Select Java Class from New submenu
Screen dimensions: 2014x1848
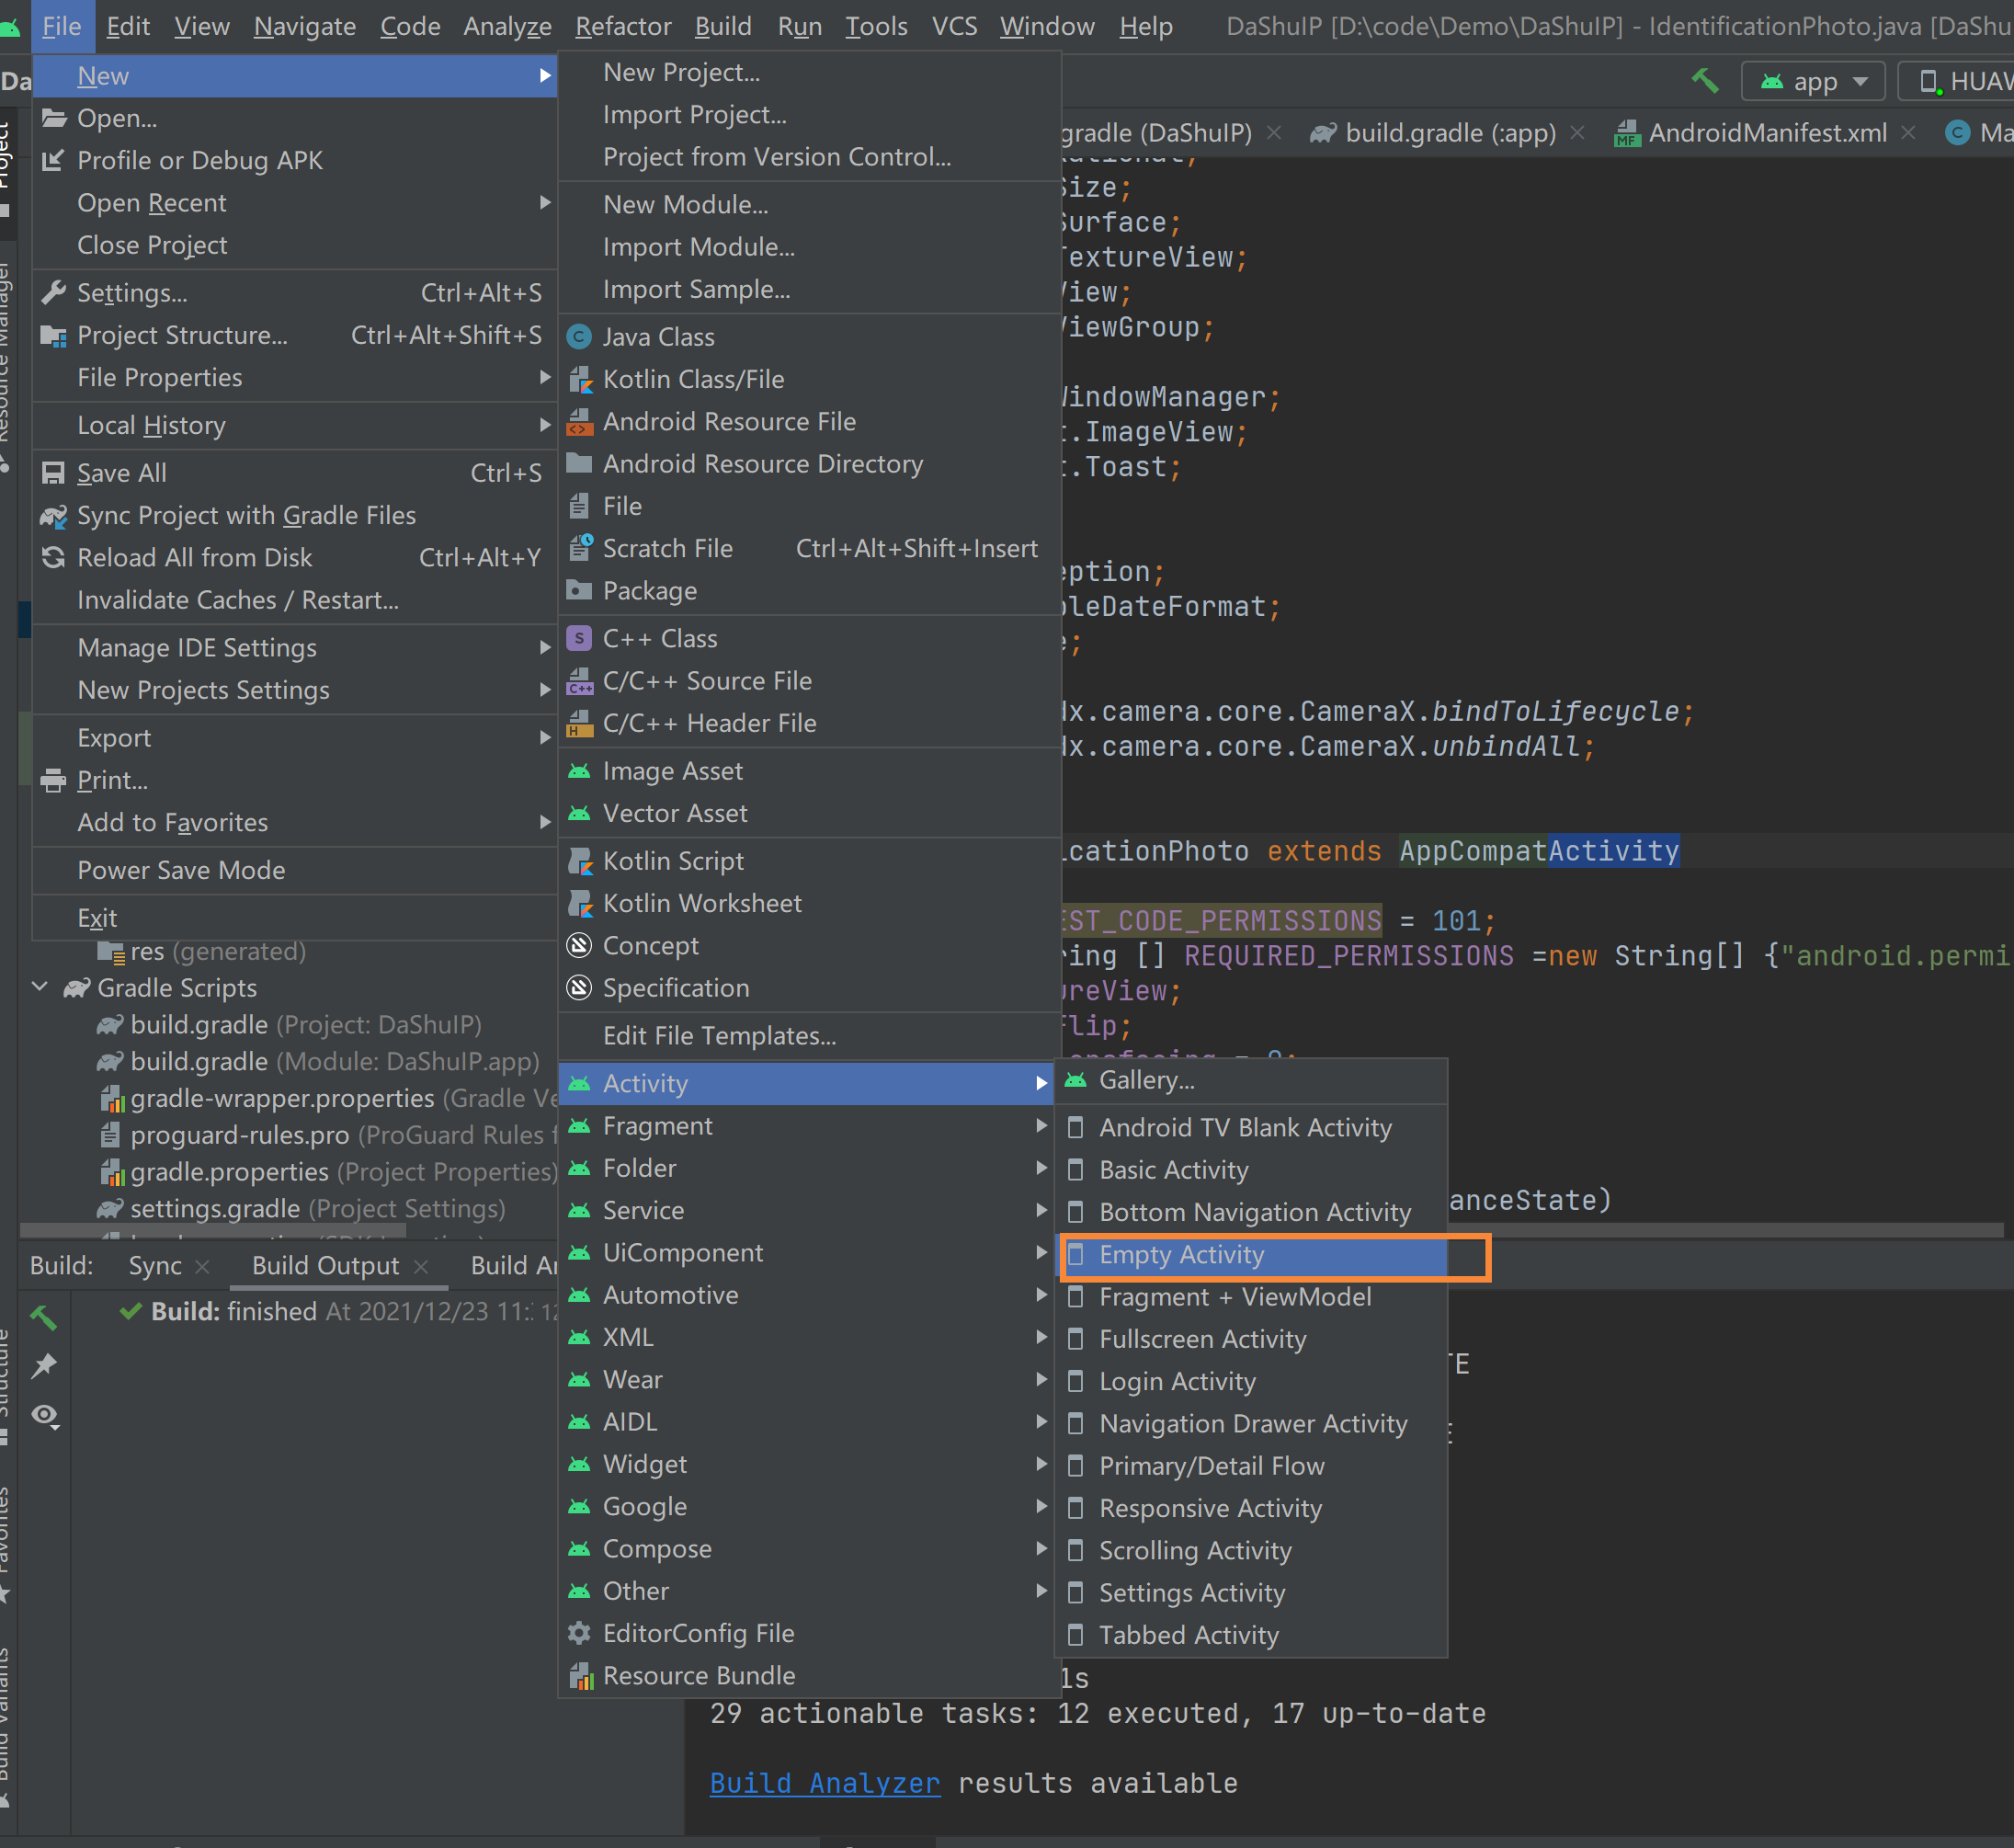pos(658,337)
